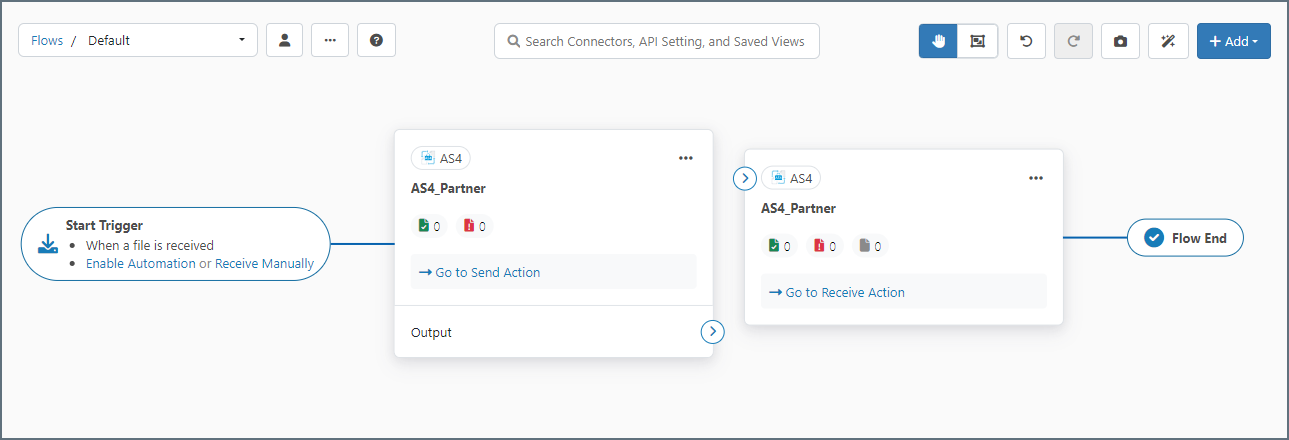
Task: Open the toolbar ellipsis options menu
Action: point(330,41)
